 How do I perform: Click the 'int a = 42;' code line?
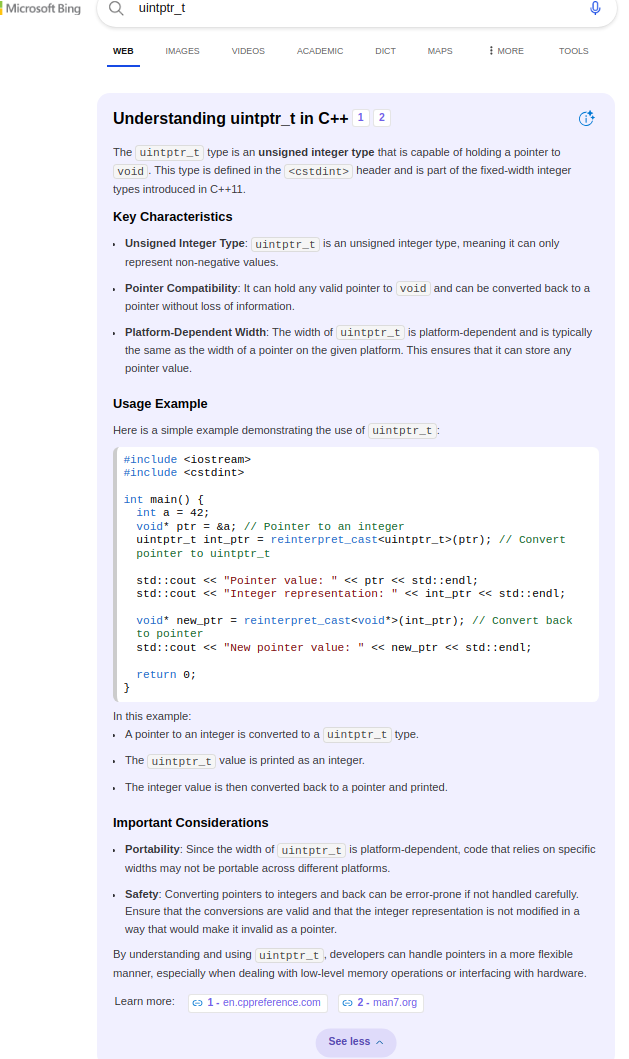click(173, 513)
